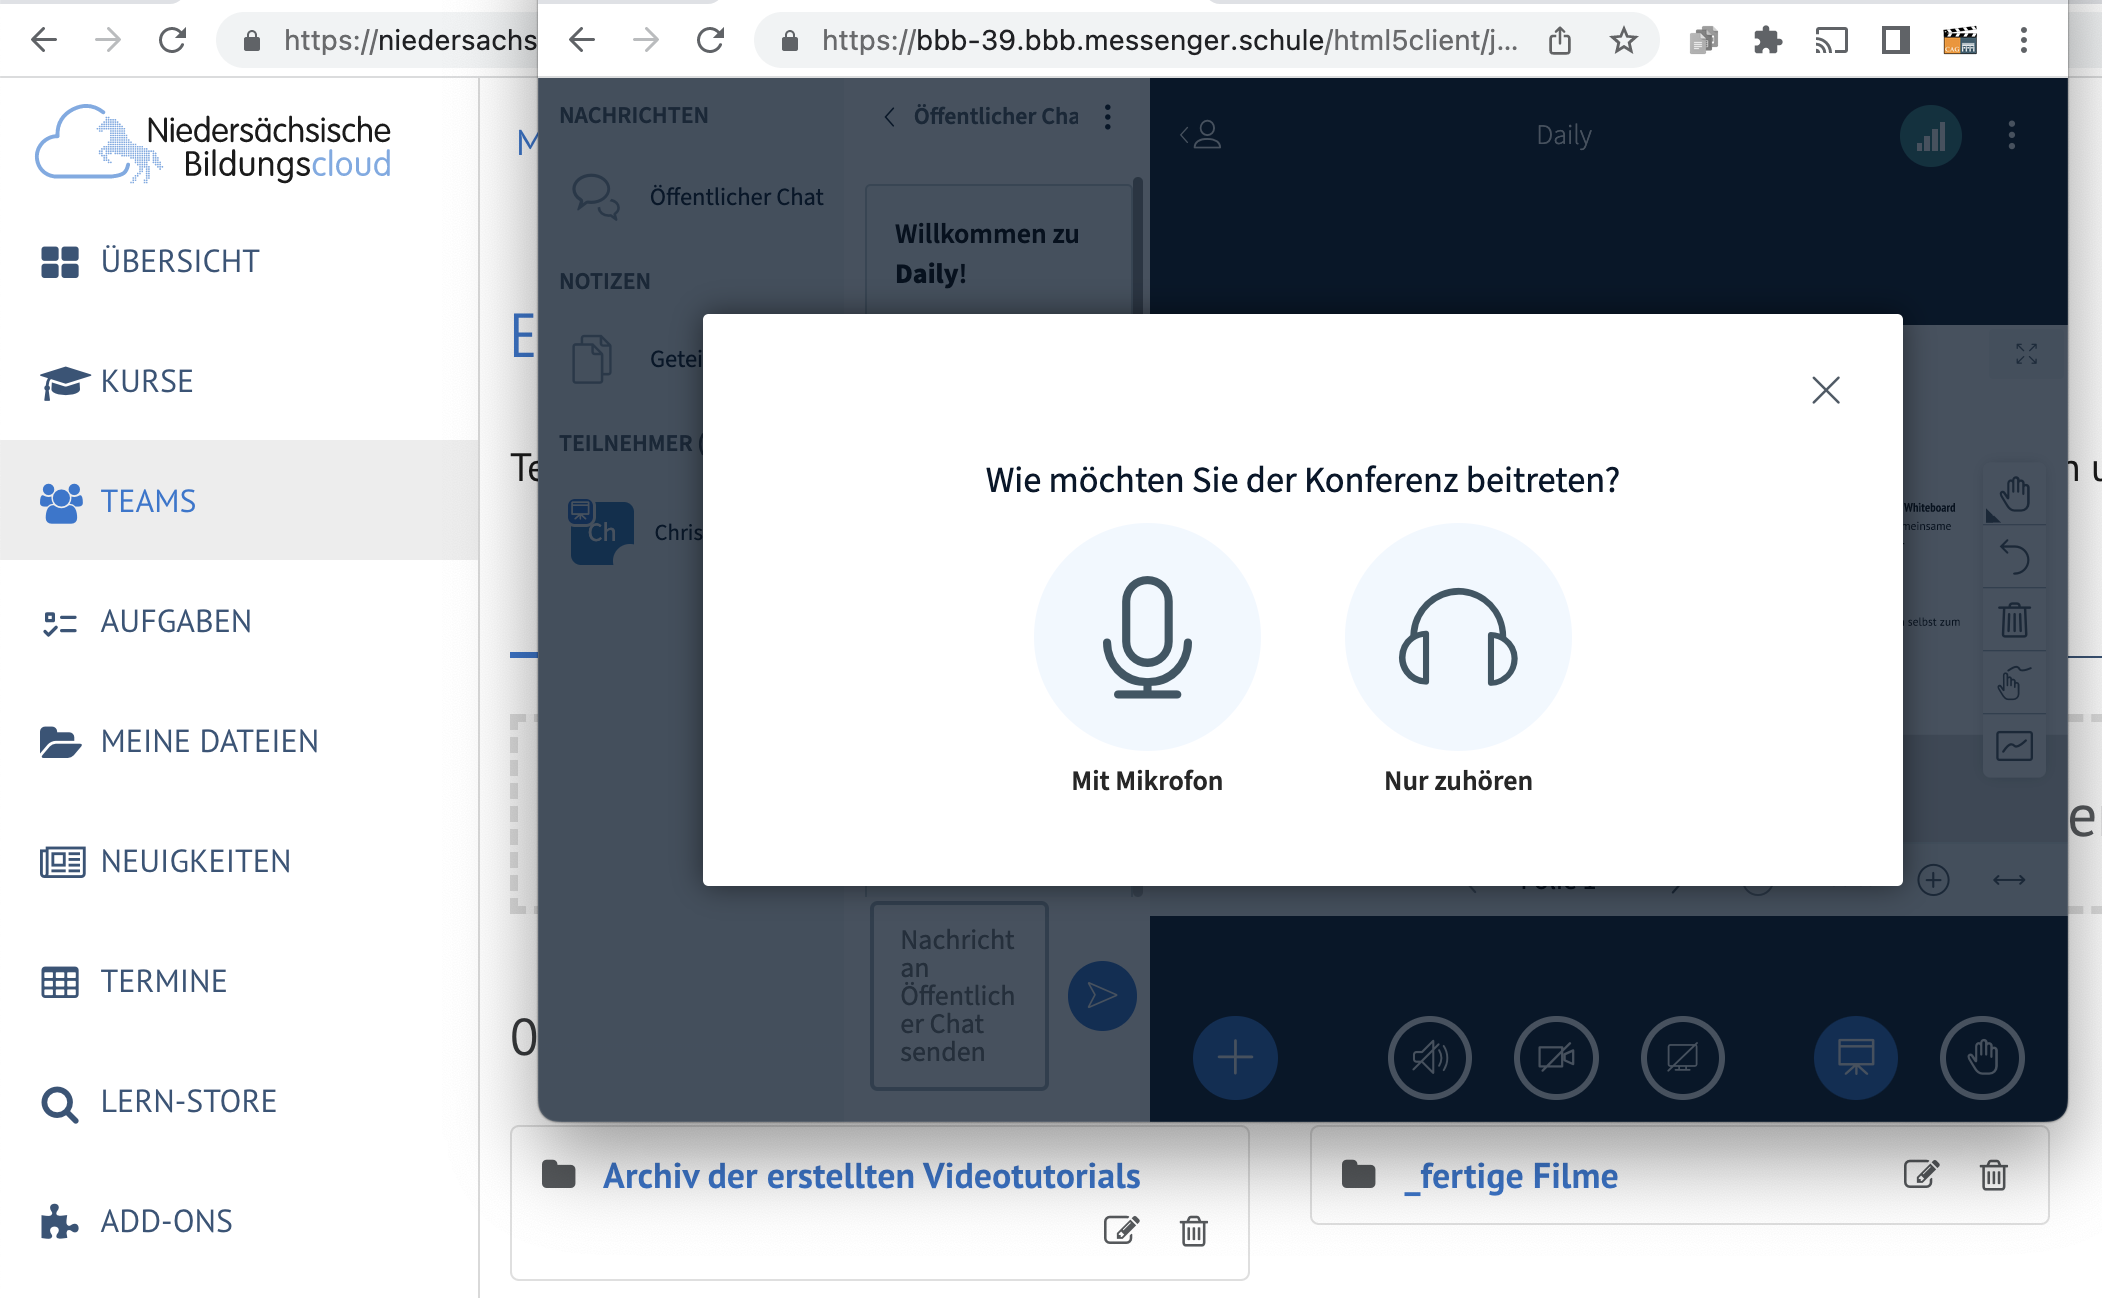Select the Mit Mikrofon microphone option
The height and width of the screenshot is (1298, 2102).
1146,638
